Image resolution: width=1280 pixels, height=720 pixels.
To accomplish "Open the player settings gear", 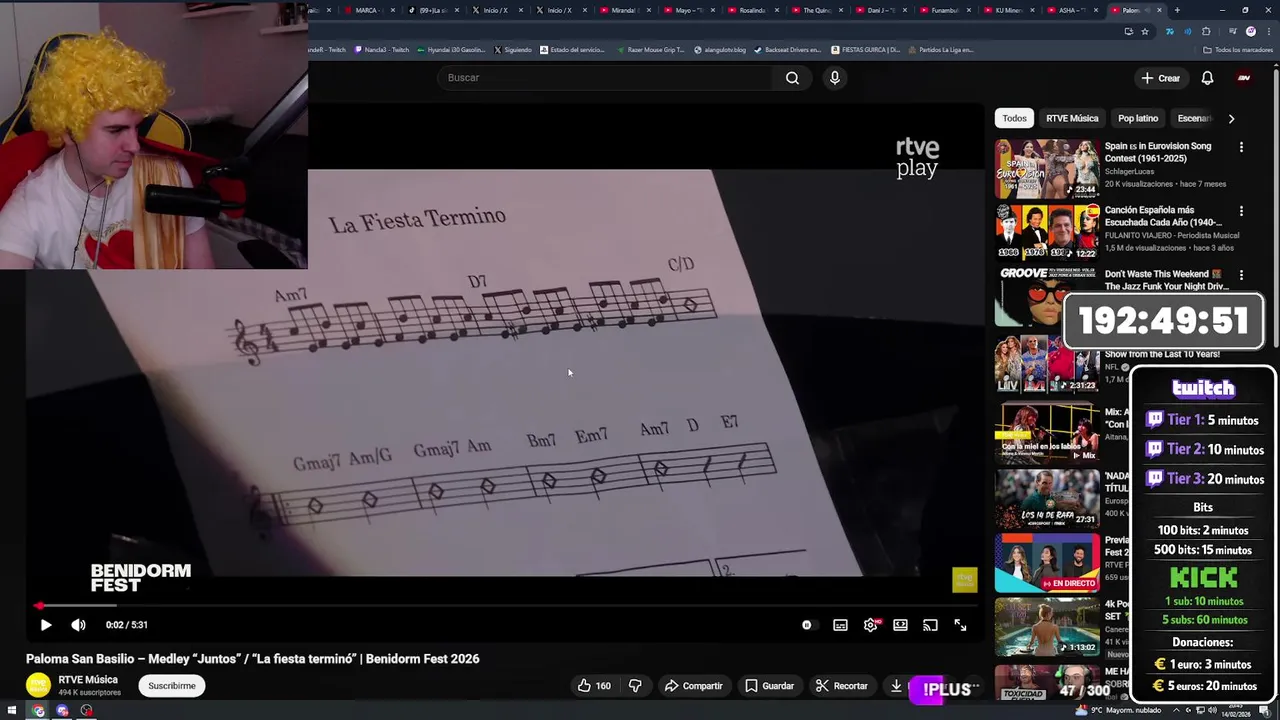I will pos(871,625).
